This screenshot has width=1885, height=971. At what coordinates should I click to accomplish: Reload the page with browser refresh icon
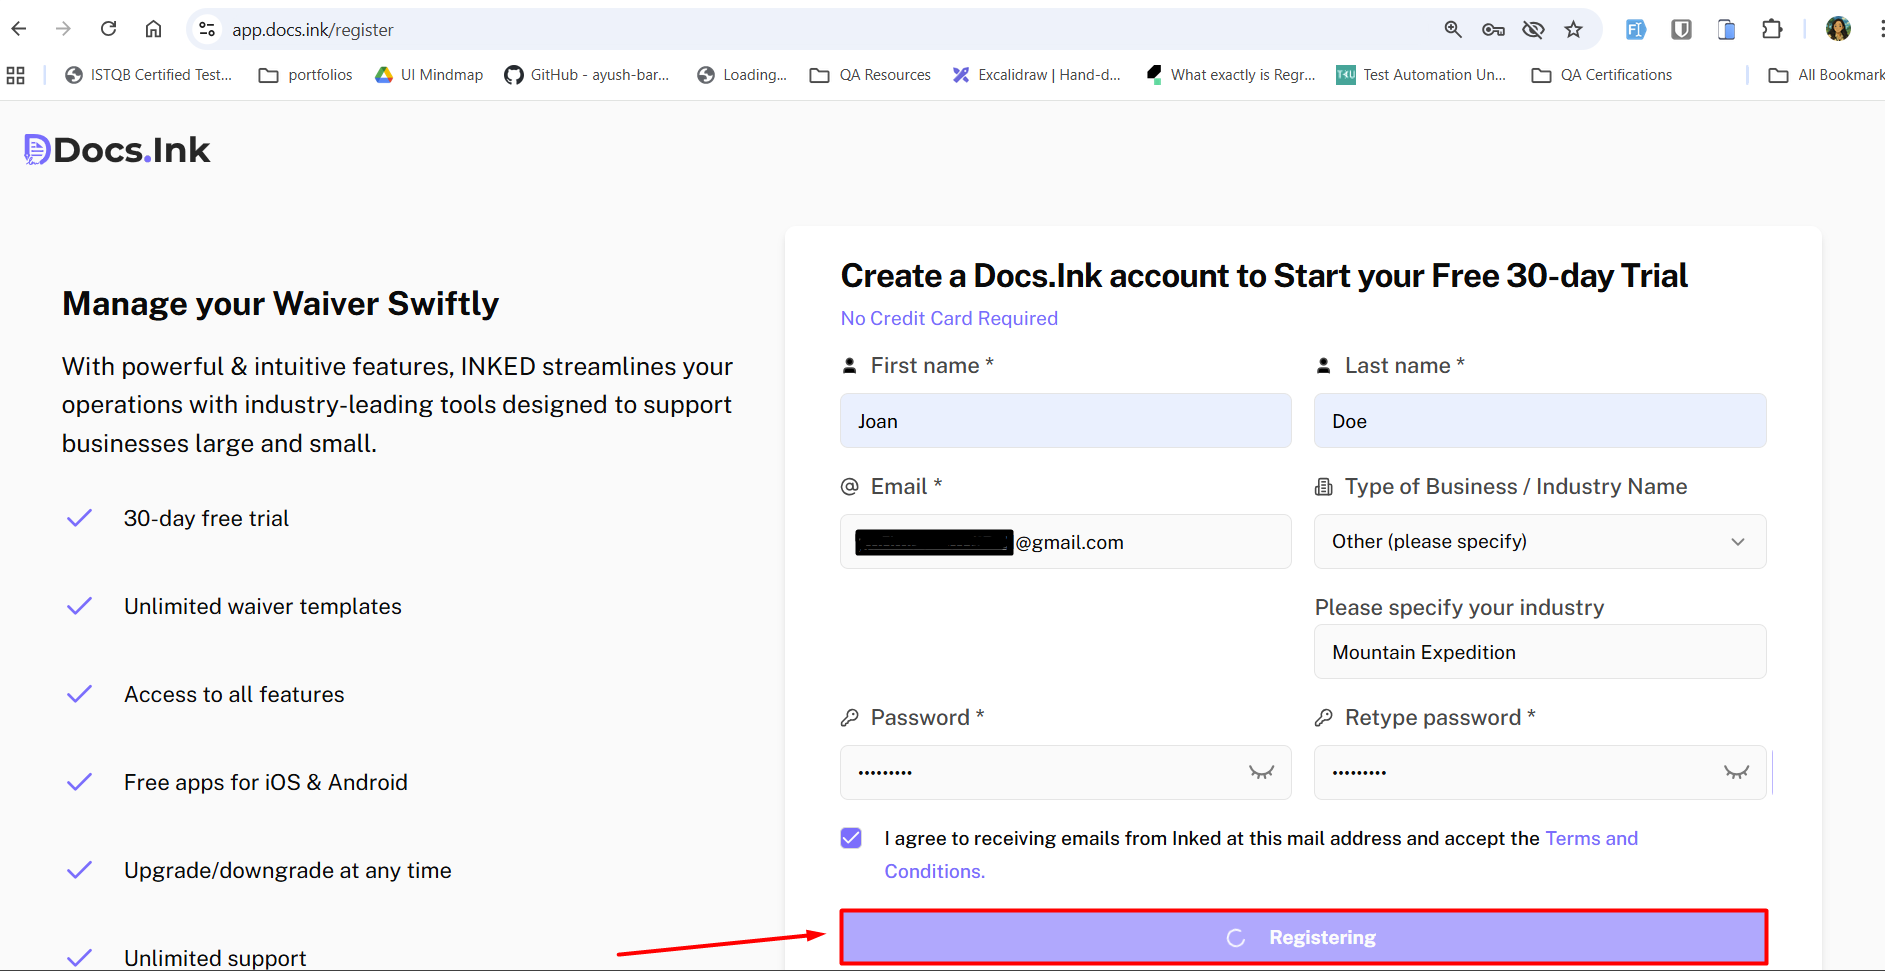(109, 29)
